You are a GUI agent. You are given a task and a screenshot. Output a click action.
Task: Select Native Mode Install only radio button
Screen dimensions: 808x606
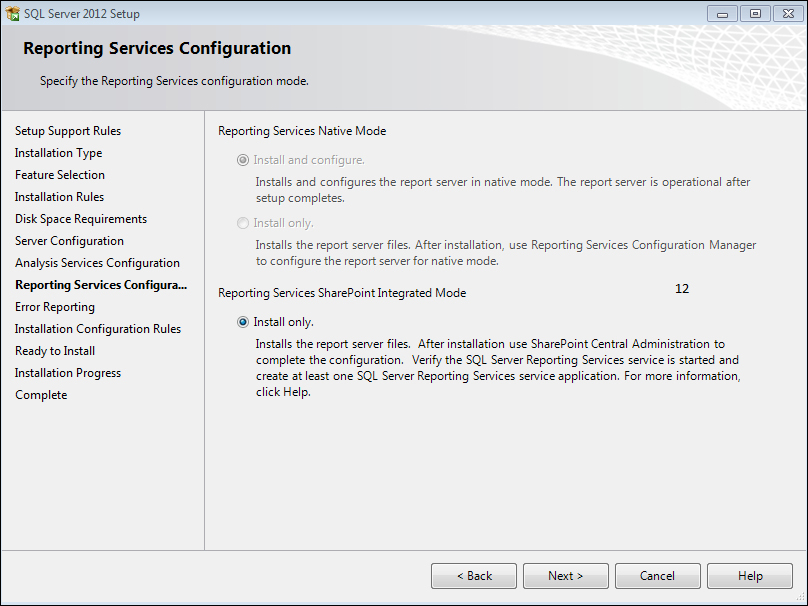click(x=243, y=223)
